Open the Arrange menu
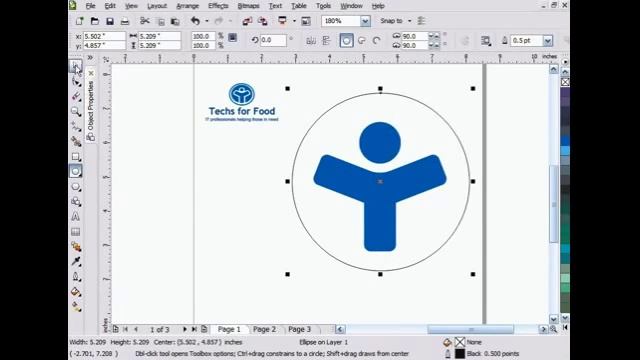Screen dimensions: 640x360 click(x=187, y=6)
